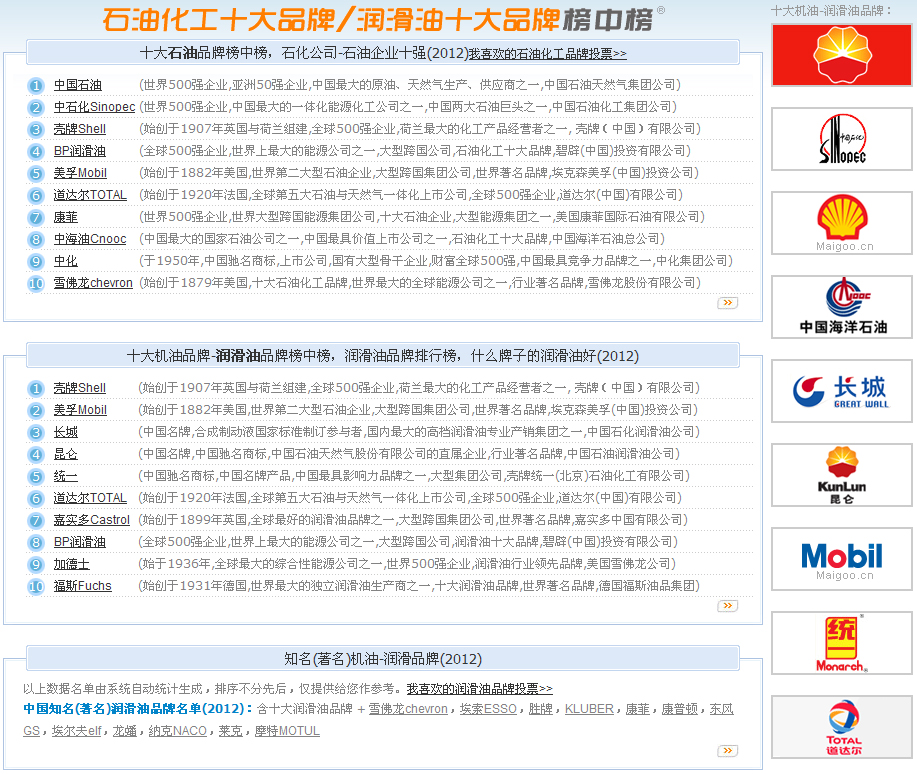Click the 十大机油-润滑油品牌 sidebar label
Viewport: 917px width, 774px height.
pos(832,11)
